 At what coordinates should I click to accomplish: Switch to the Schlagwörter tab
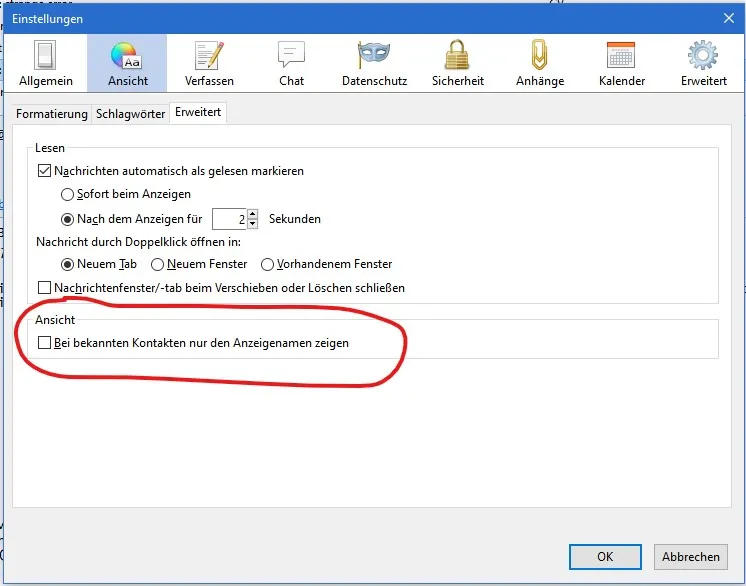click(130, 114)
